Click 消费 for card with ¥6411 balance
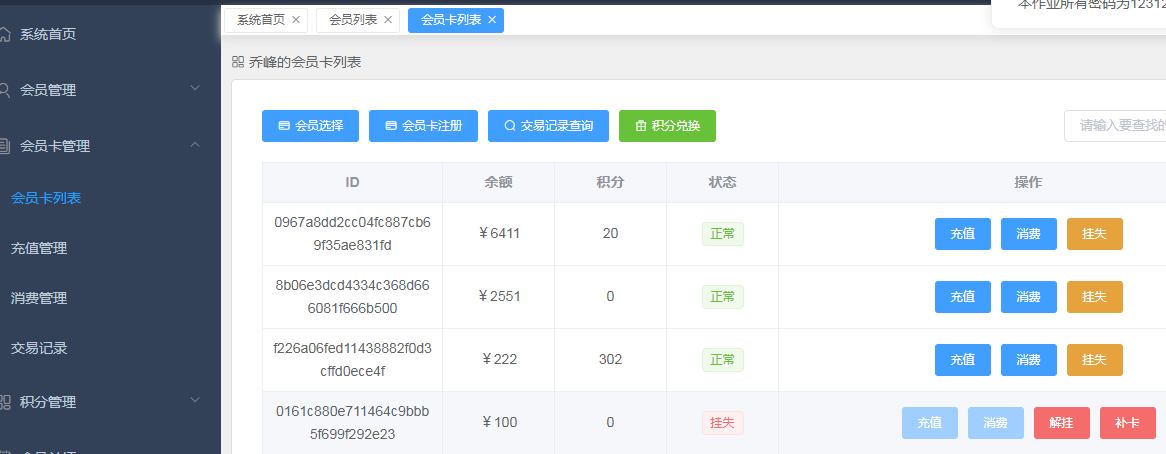Image resolution: width=1166 pixels, height=454 pixels. pos(1028,234)
